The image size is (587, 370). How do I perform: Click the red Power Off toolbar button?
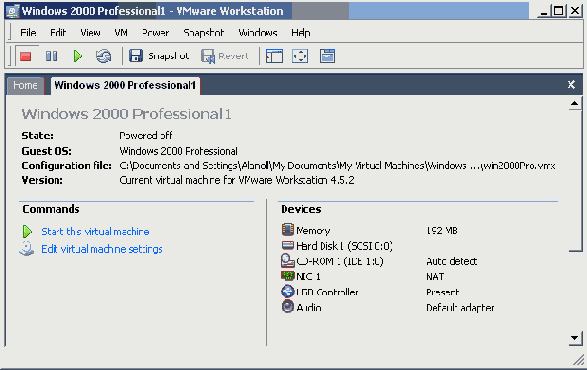26,56
